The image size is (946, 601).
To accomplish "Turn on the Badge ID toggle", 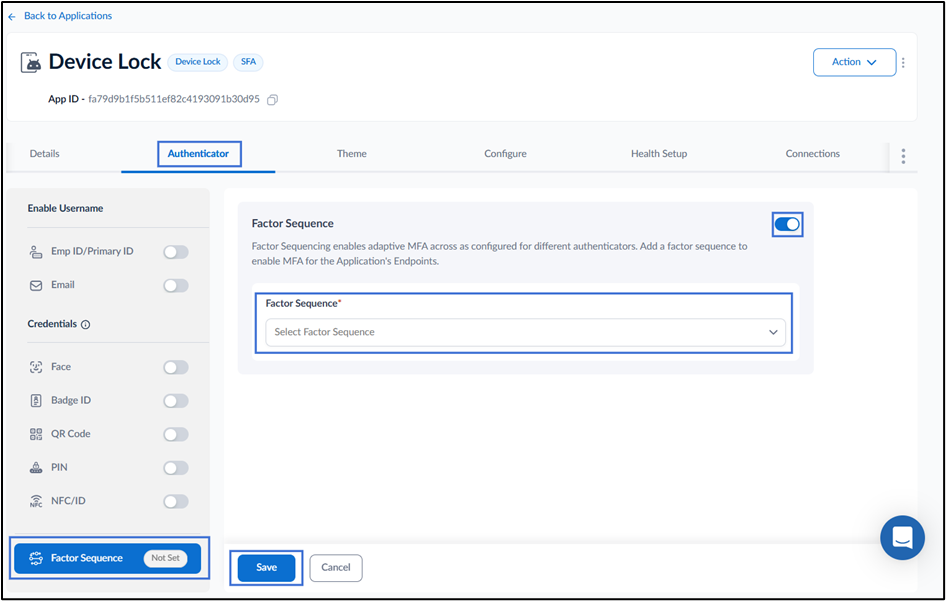I will click(x=176, y=401).
